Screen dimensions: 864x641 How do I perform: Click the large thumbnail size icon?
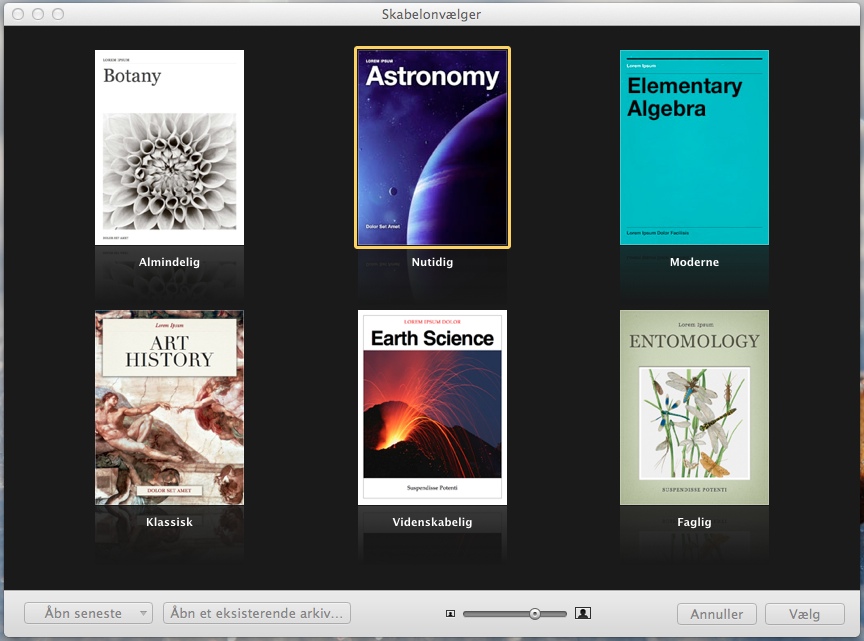tap(583, 613)
